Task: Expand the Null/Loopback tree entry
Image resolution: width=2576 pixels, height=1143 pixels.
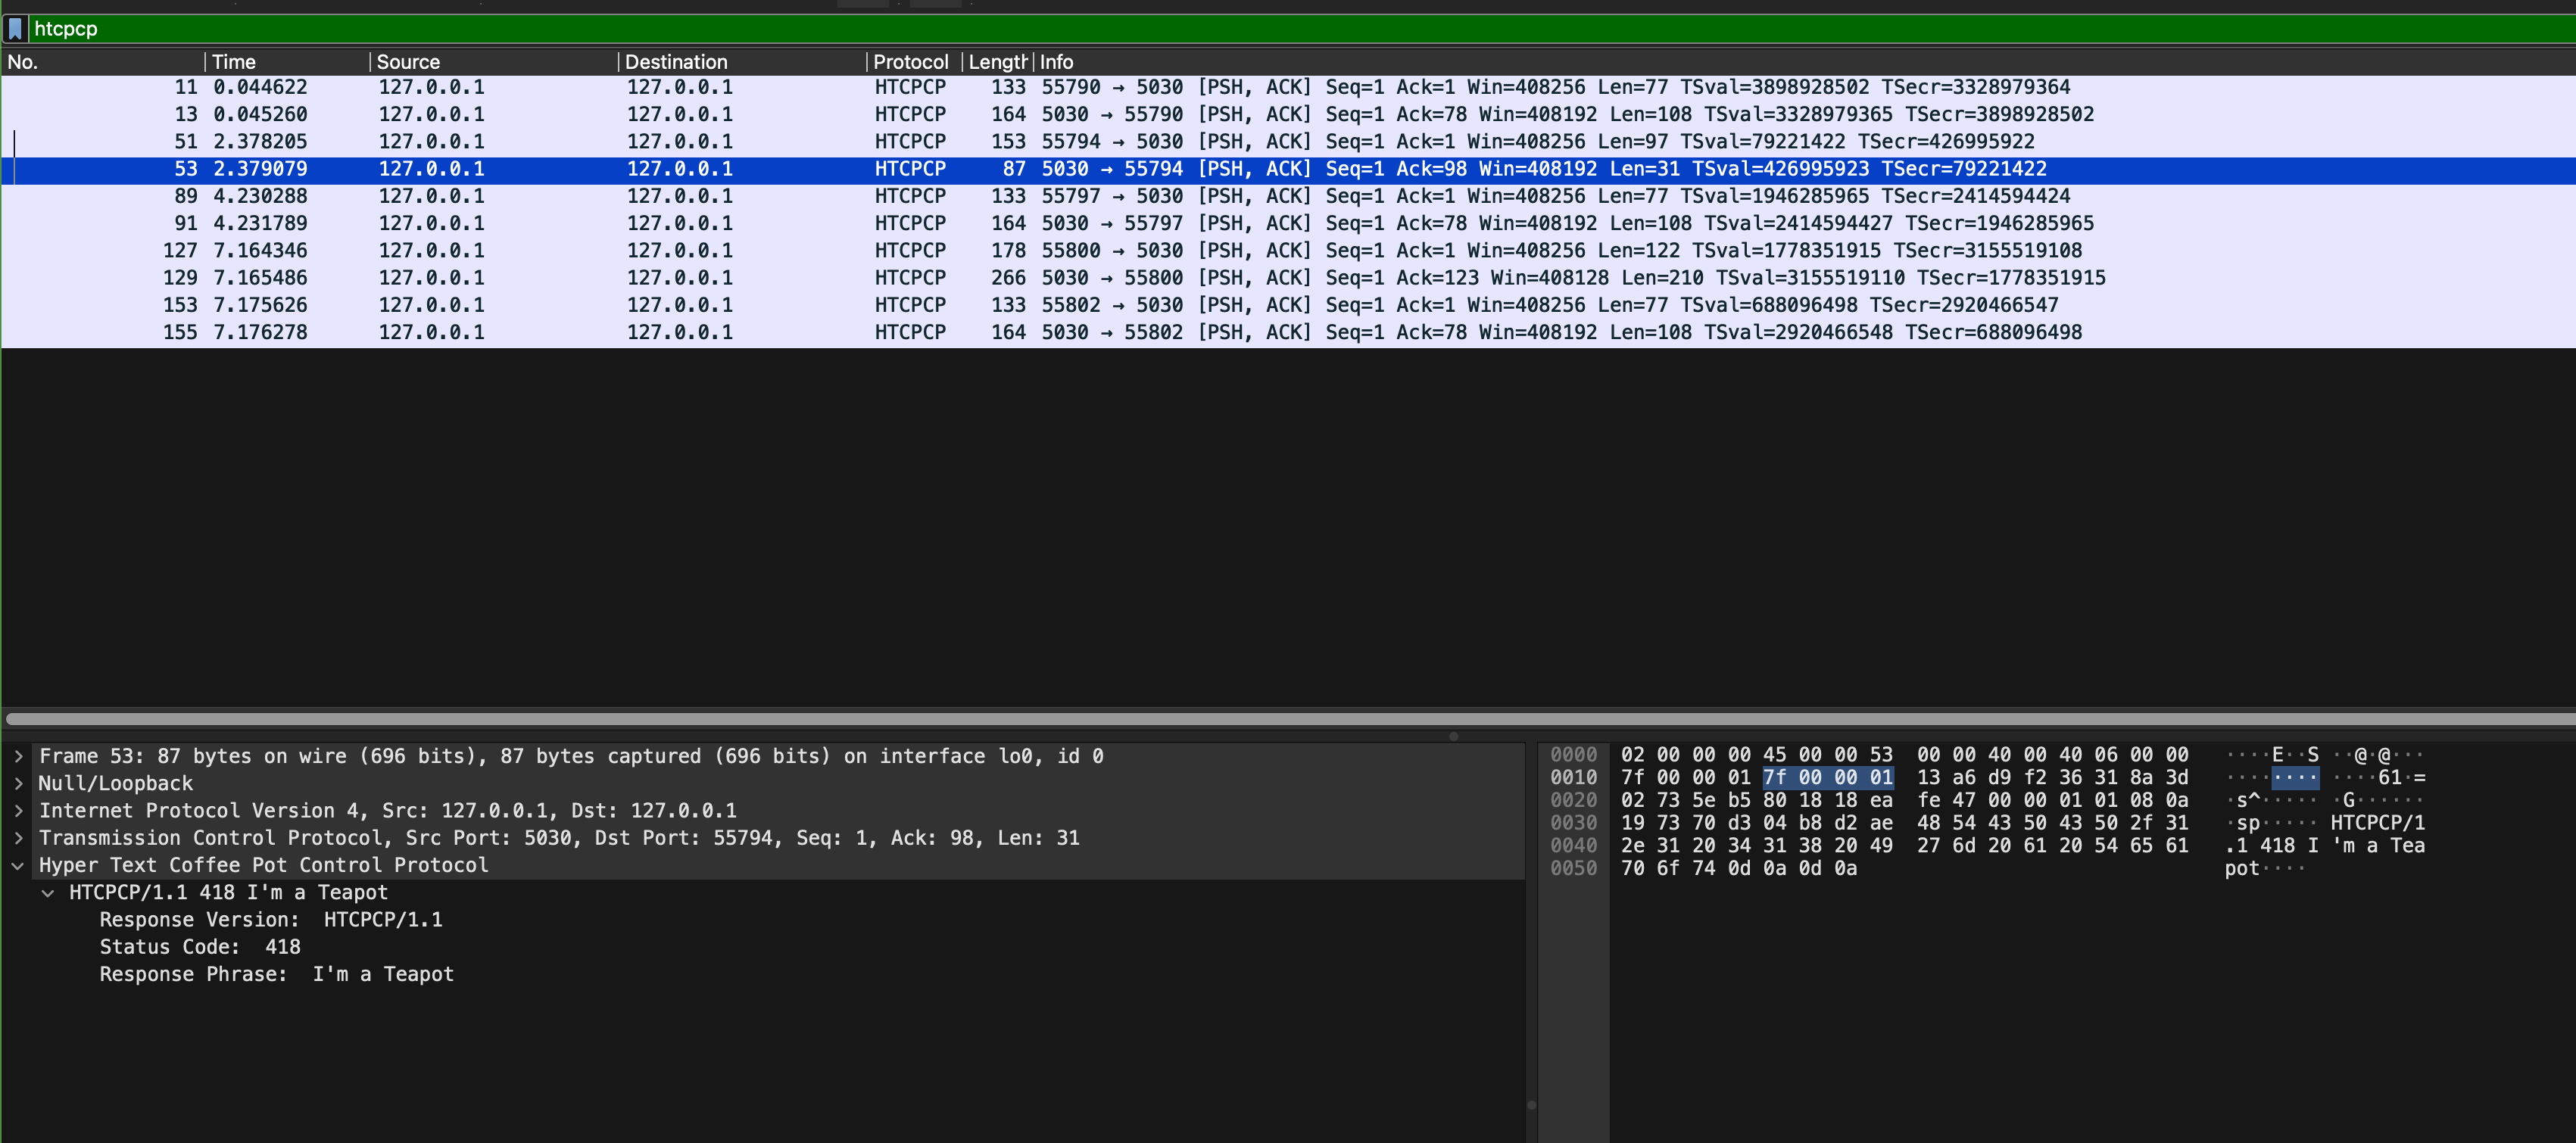Action: point(18,783)
